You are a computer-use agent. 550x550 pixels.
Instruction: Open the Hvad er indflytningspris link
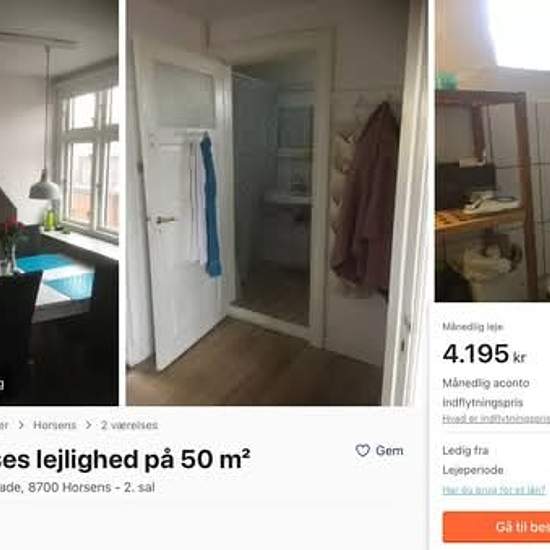tap(496, 419)
